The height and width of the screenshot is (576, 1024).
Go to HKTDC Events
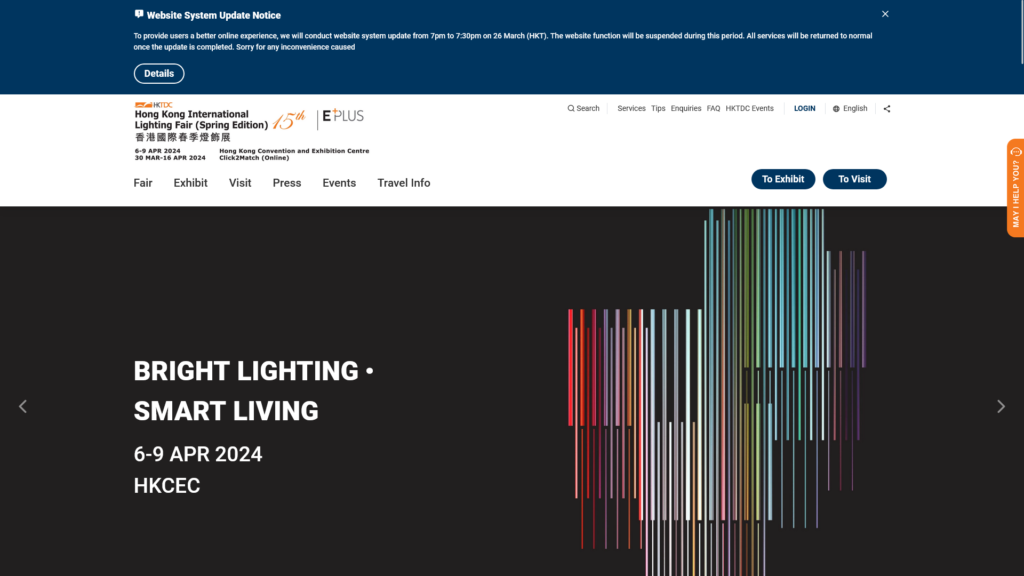(x=749, y=108)
